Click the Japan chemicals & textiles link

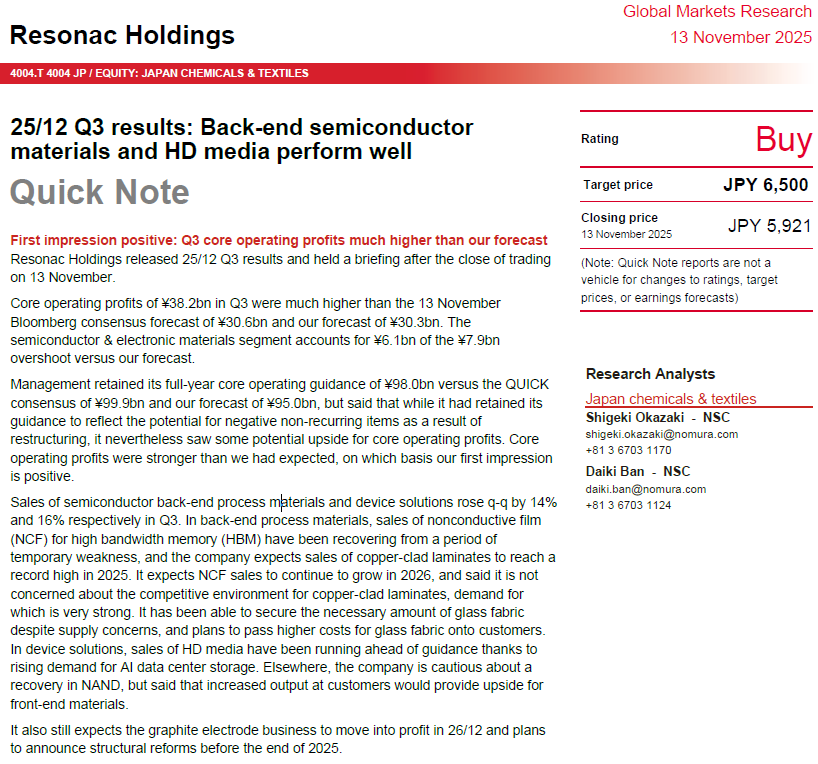coord(670,399)
